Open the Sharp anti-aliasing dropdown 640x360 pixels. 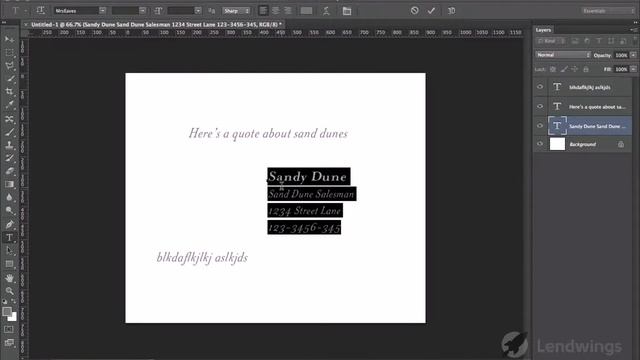(236, 11)
